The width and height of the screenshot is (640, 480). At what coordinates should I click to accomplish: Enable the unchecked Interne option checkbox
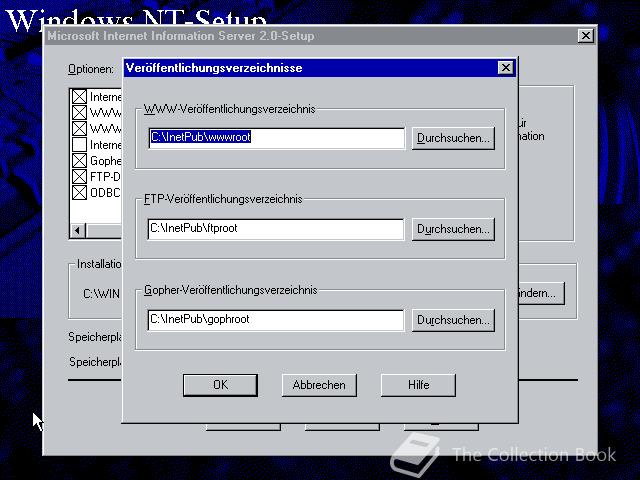[79, 144]
